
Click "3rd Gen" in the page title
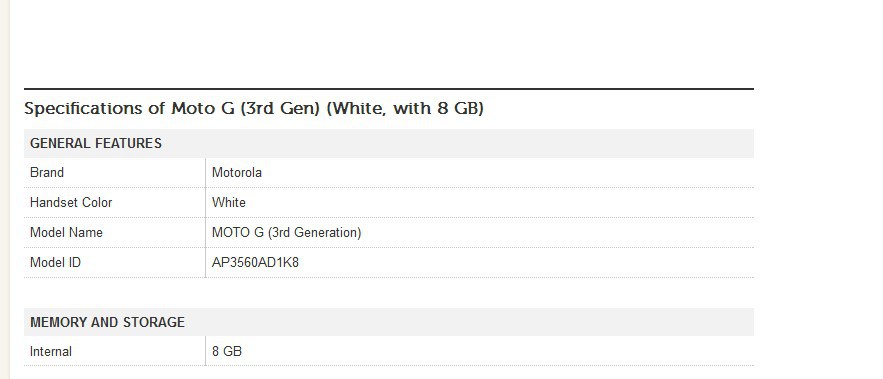point(280,108)
